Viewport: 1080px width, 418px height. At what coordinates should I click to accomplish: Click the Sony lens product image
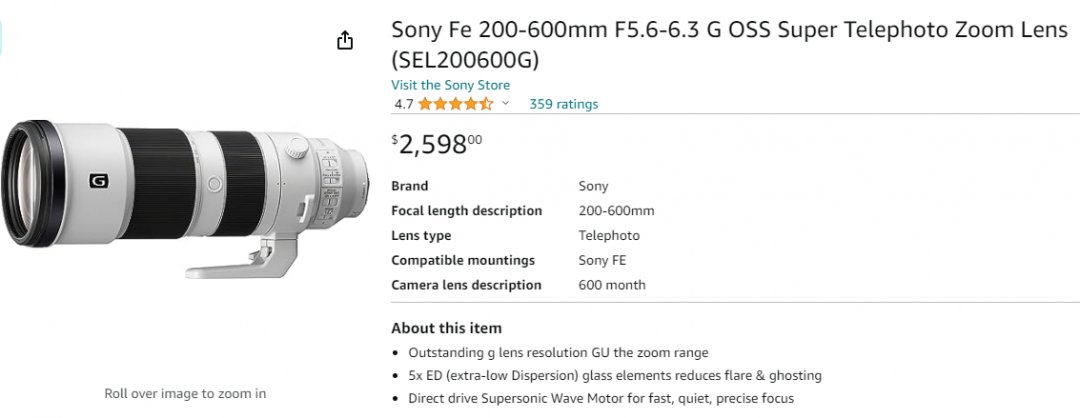185,198
